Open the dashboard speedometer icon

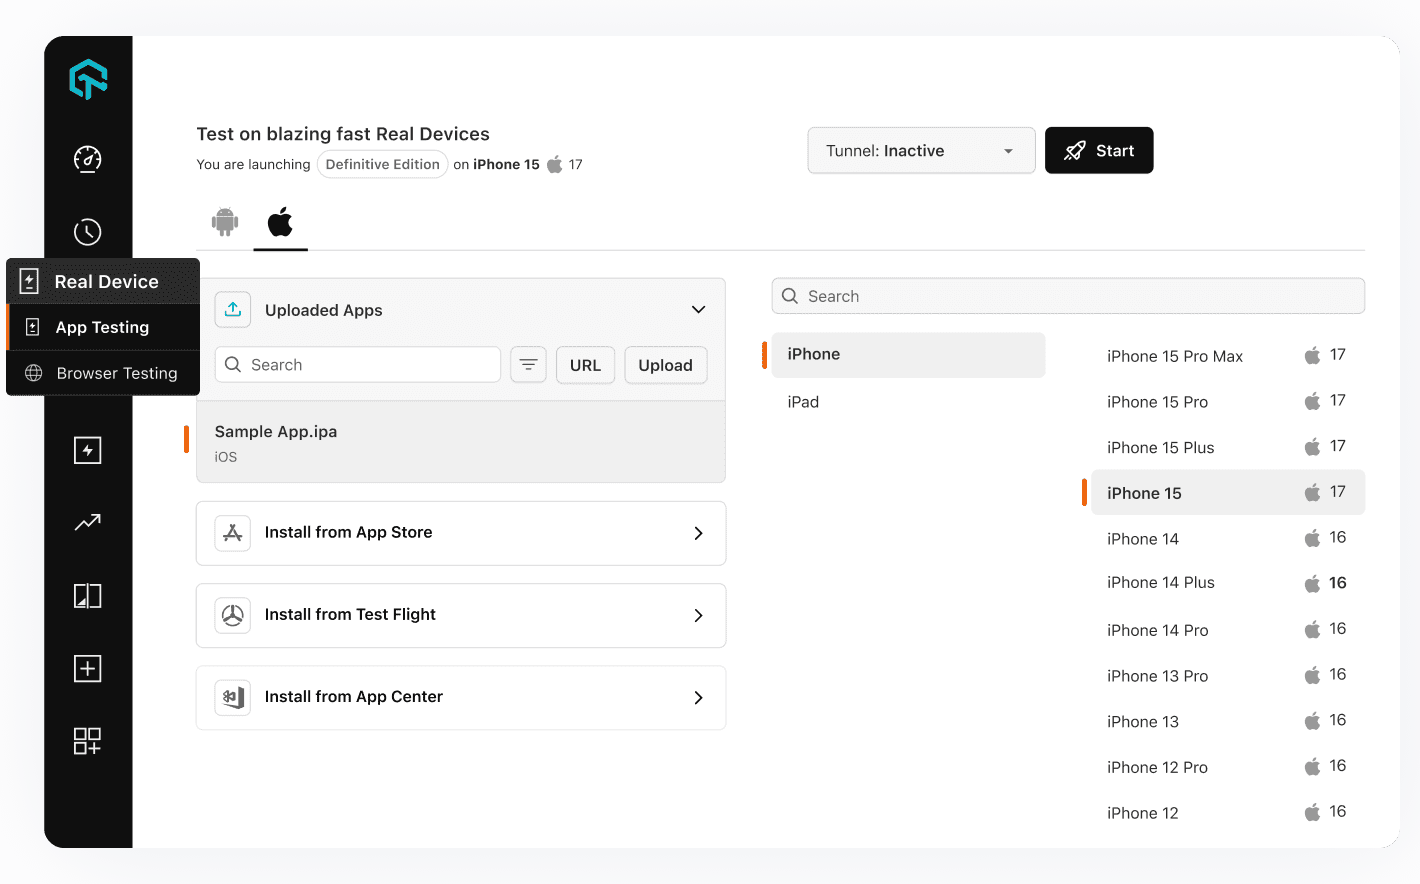point(88,159)
